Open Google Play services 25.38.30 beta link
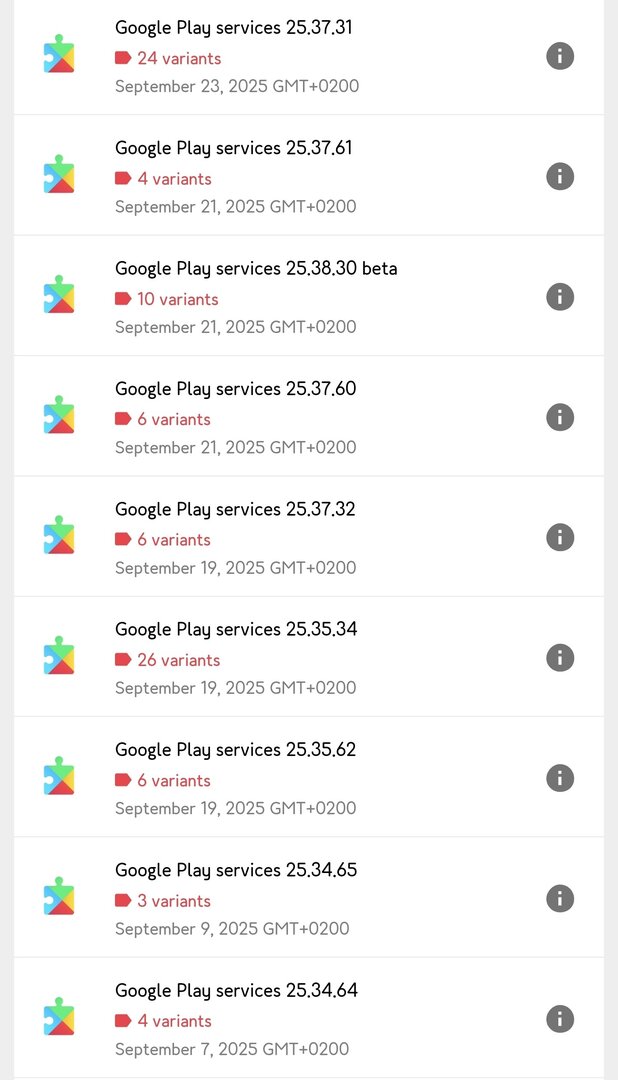 click(256, 269)
